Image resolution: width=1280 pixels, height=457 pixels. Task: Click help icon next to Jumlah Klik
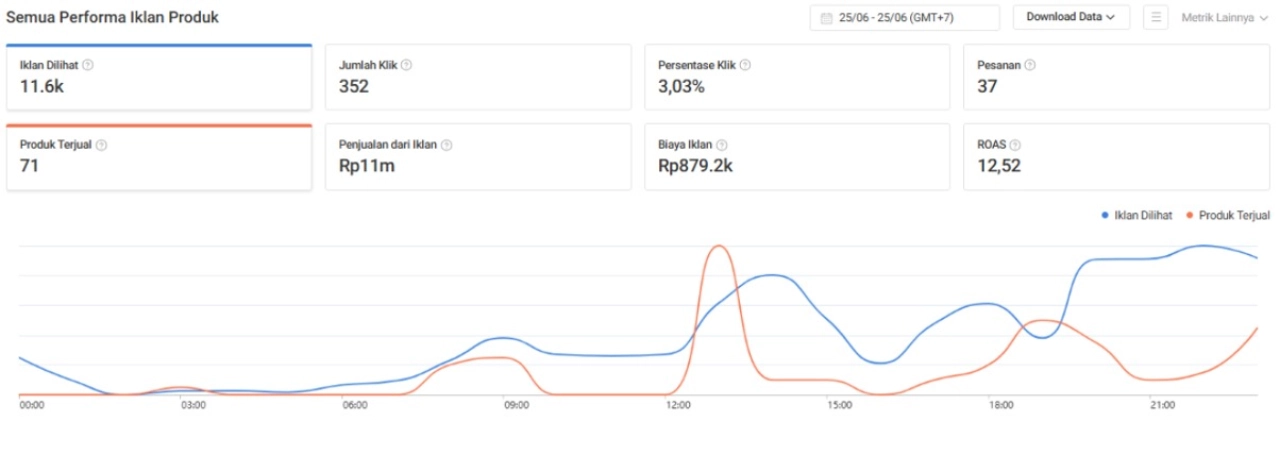[406, 65]
